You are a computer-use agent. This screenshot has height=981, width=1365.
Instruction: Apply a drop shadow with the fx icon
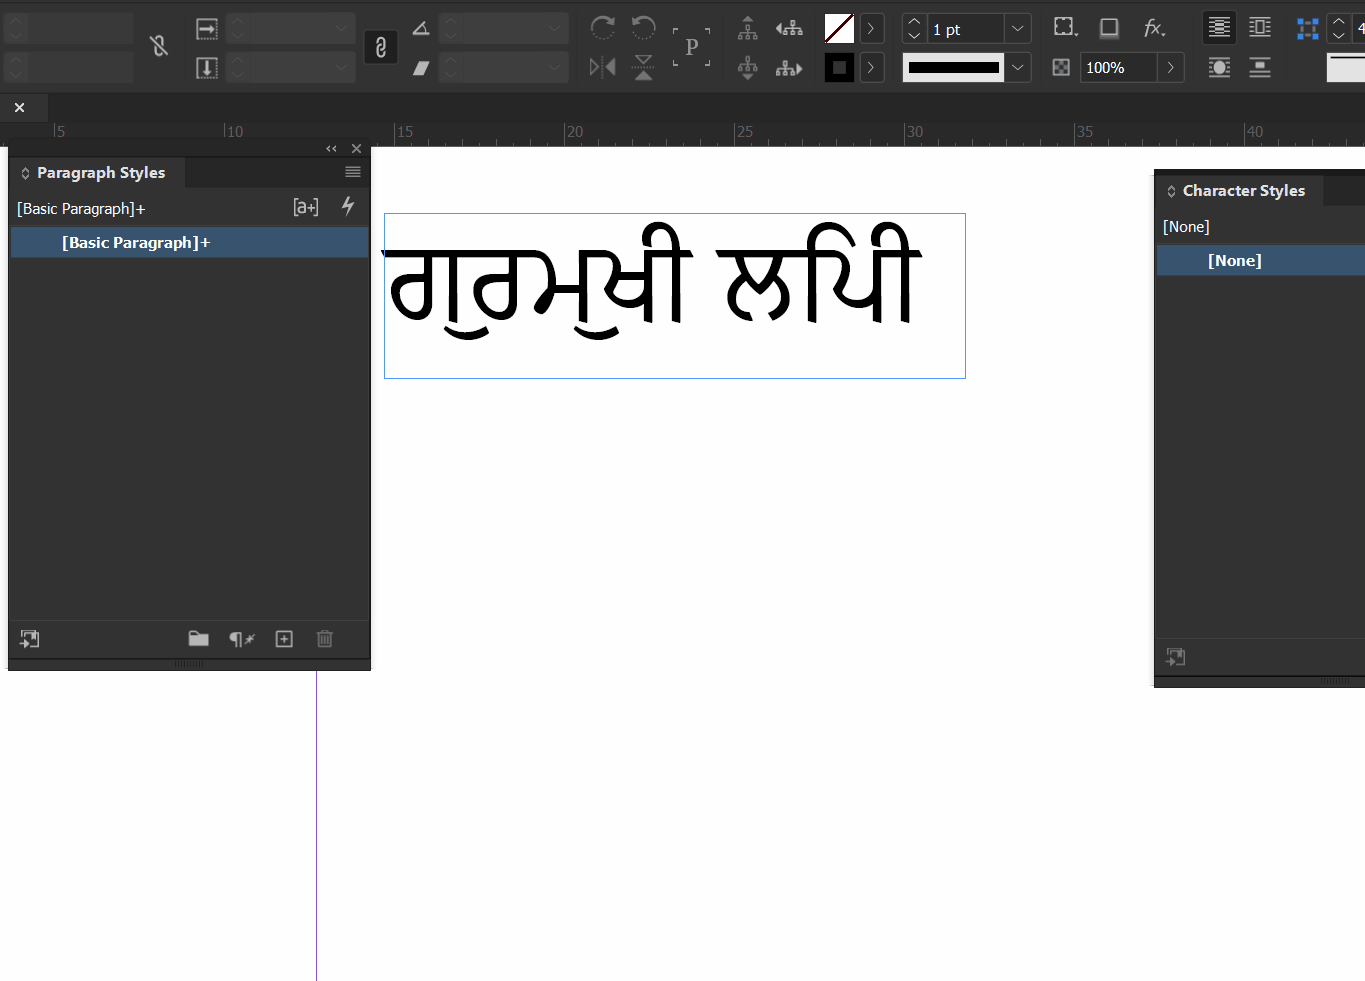click(x=1154, y=27)
